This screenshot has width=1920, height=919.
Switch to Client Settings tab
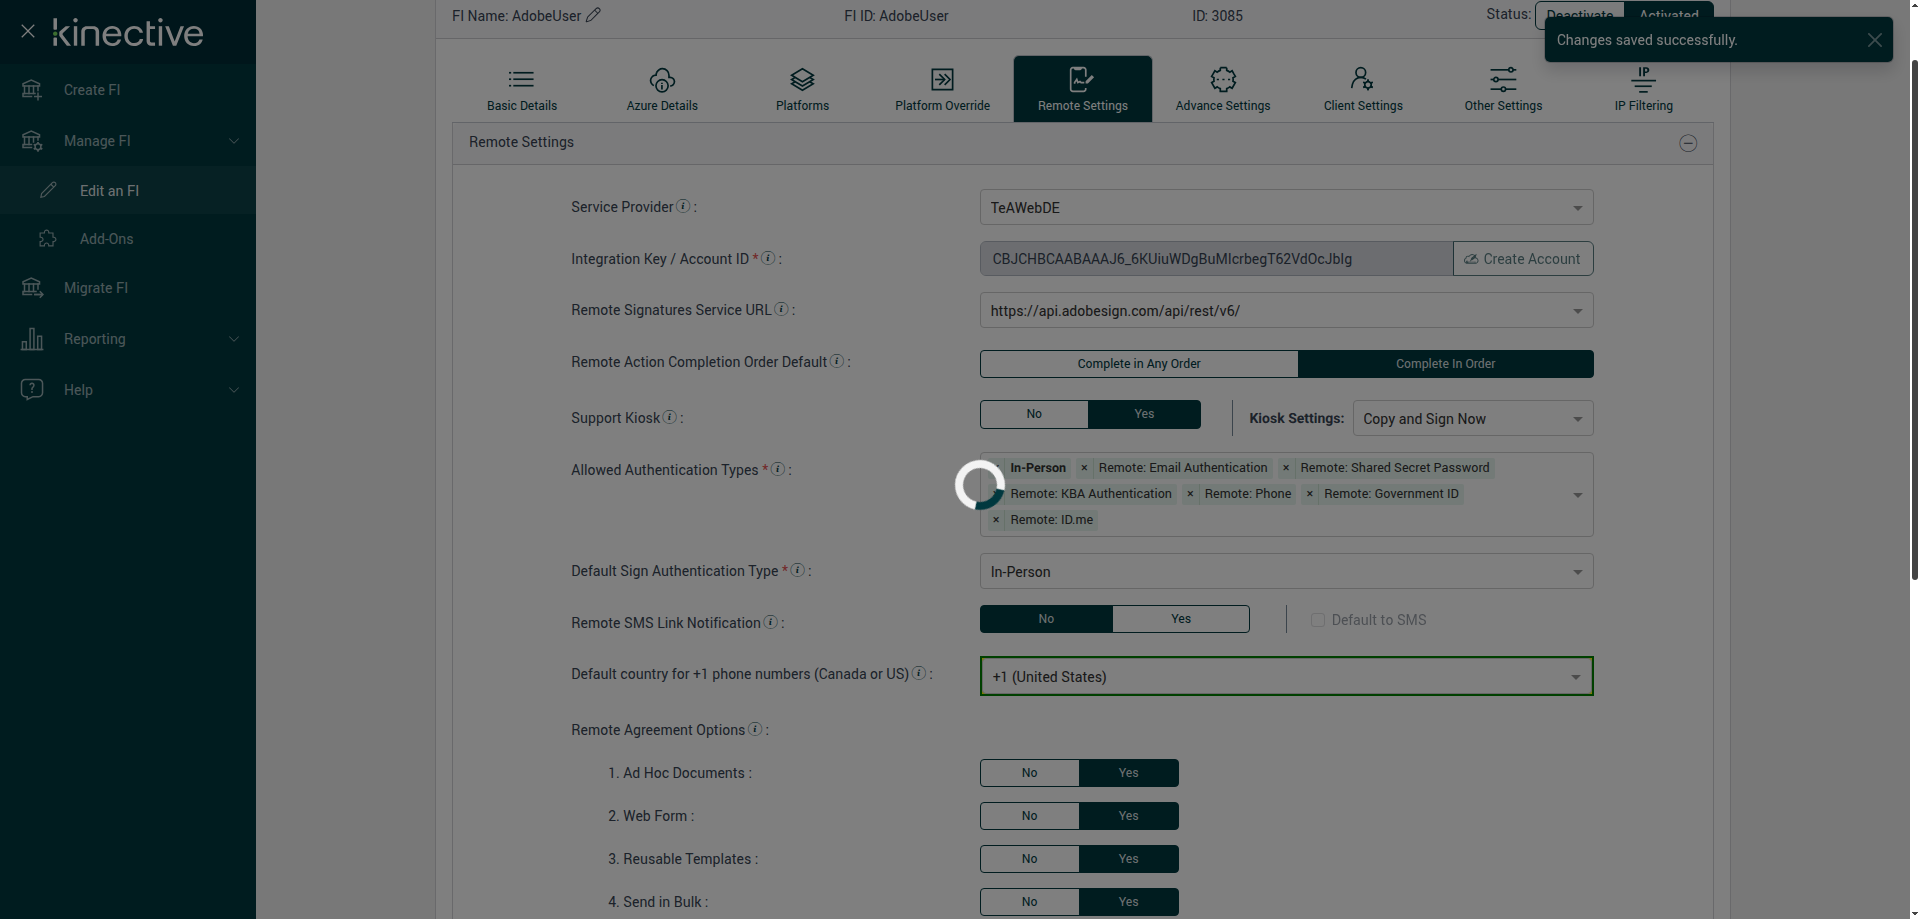pyautogui.click(x=1363, y=89)
